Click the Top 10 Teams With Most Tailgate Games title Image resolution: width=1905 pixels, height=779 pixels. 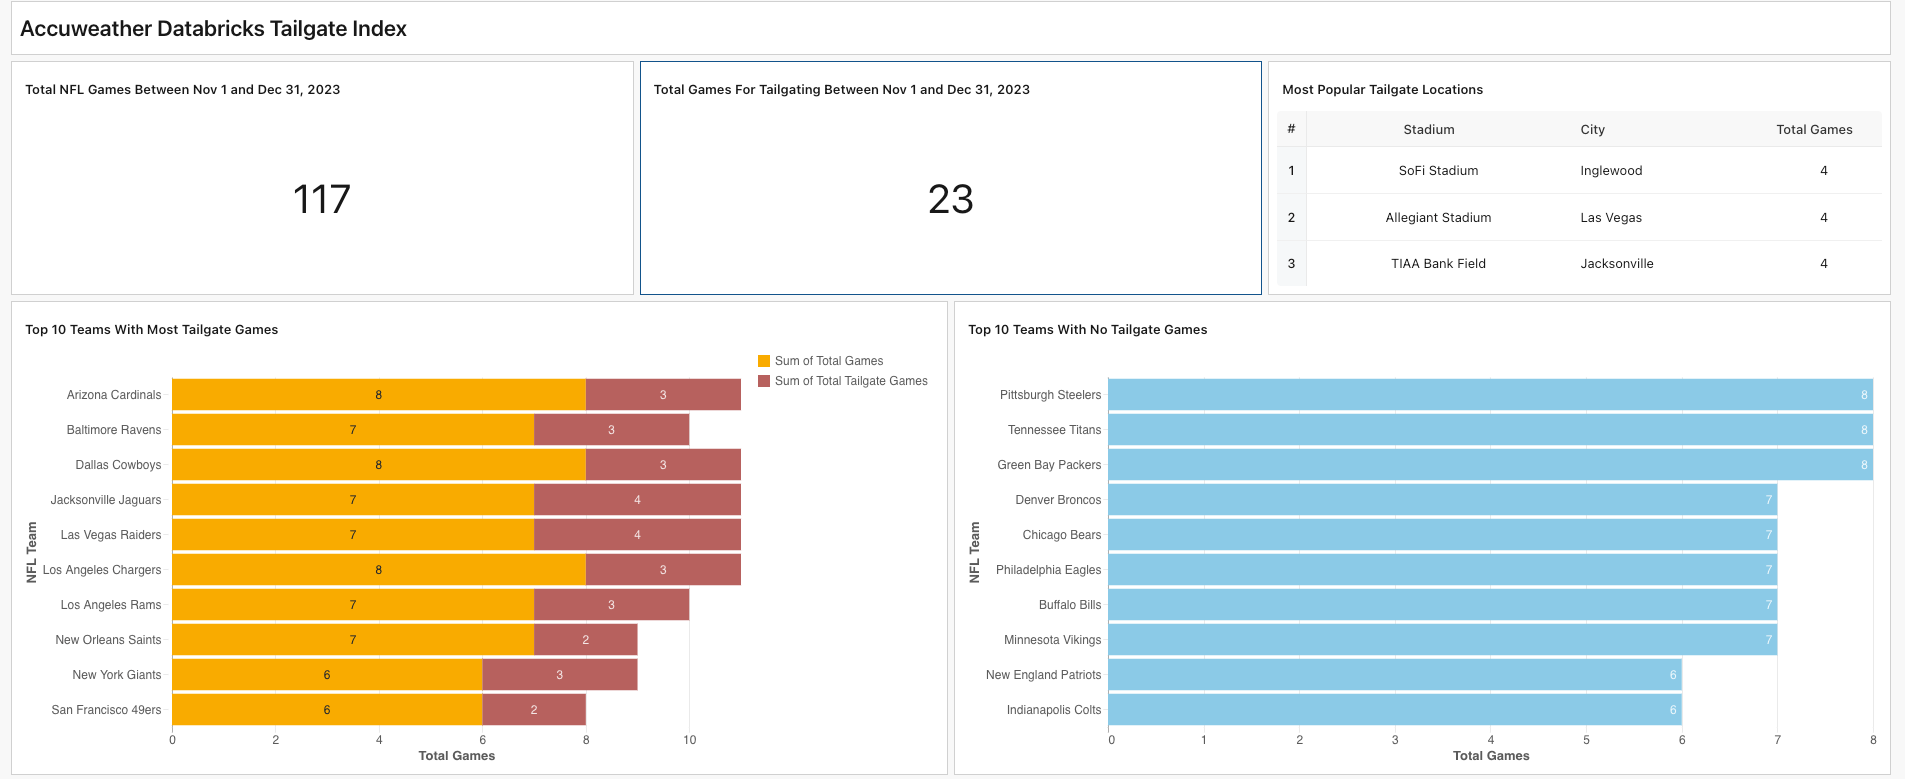click(x=151, y=329)
